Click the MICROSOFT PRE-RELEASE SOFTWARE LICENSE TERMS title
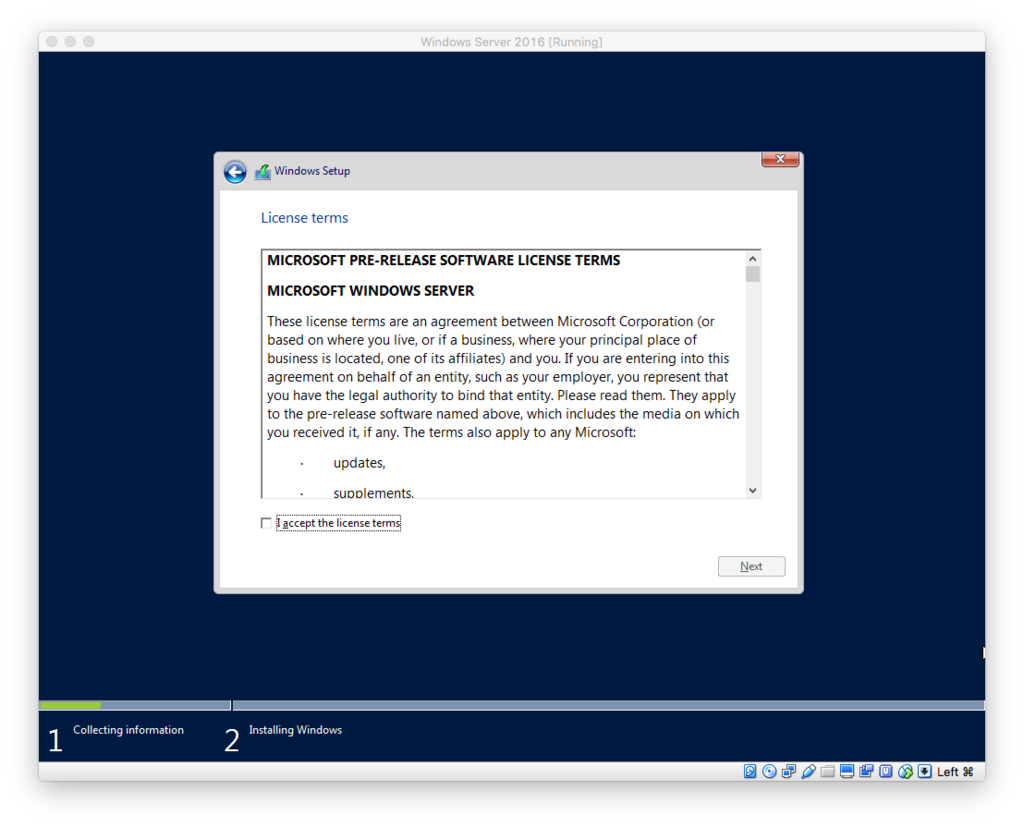Screen dimensions: 1024x827 click(x=443, y=261)
